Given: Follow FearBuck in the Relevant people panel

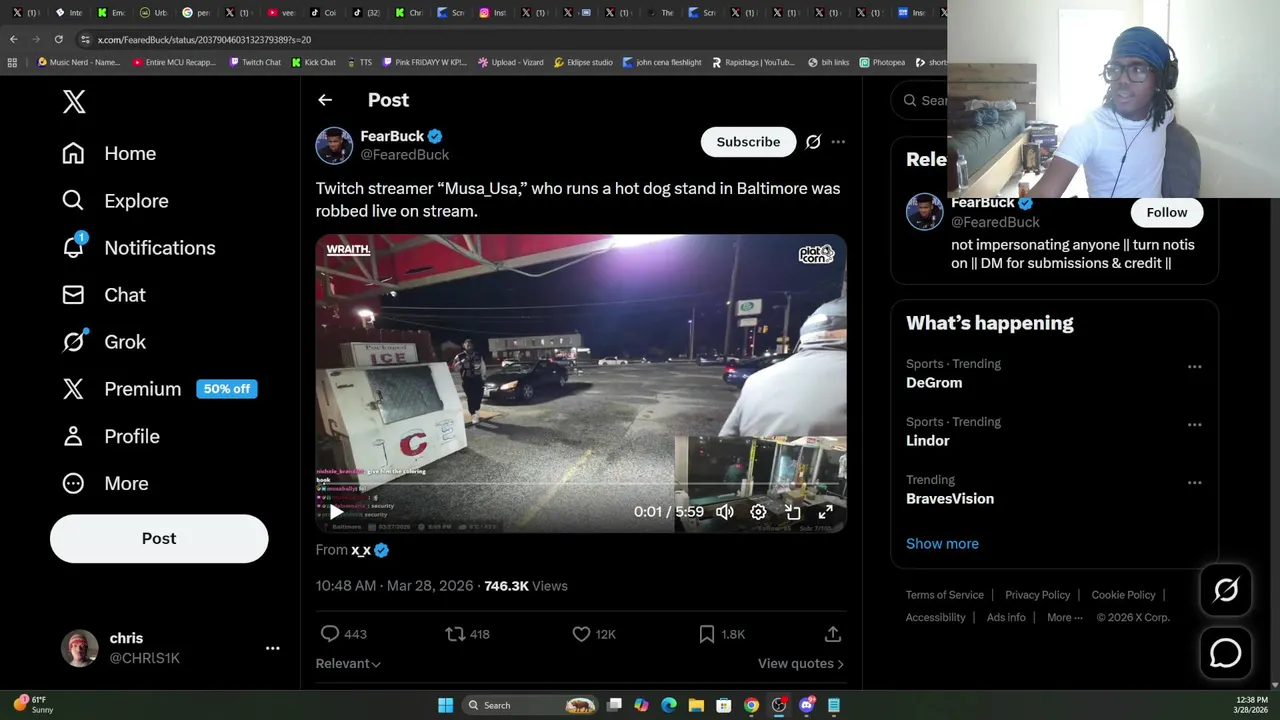Looking at the screenshot, I should pyautogui.click(x=1166, y=212).
